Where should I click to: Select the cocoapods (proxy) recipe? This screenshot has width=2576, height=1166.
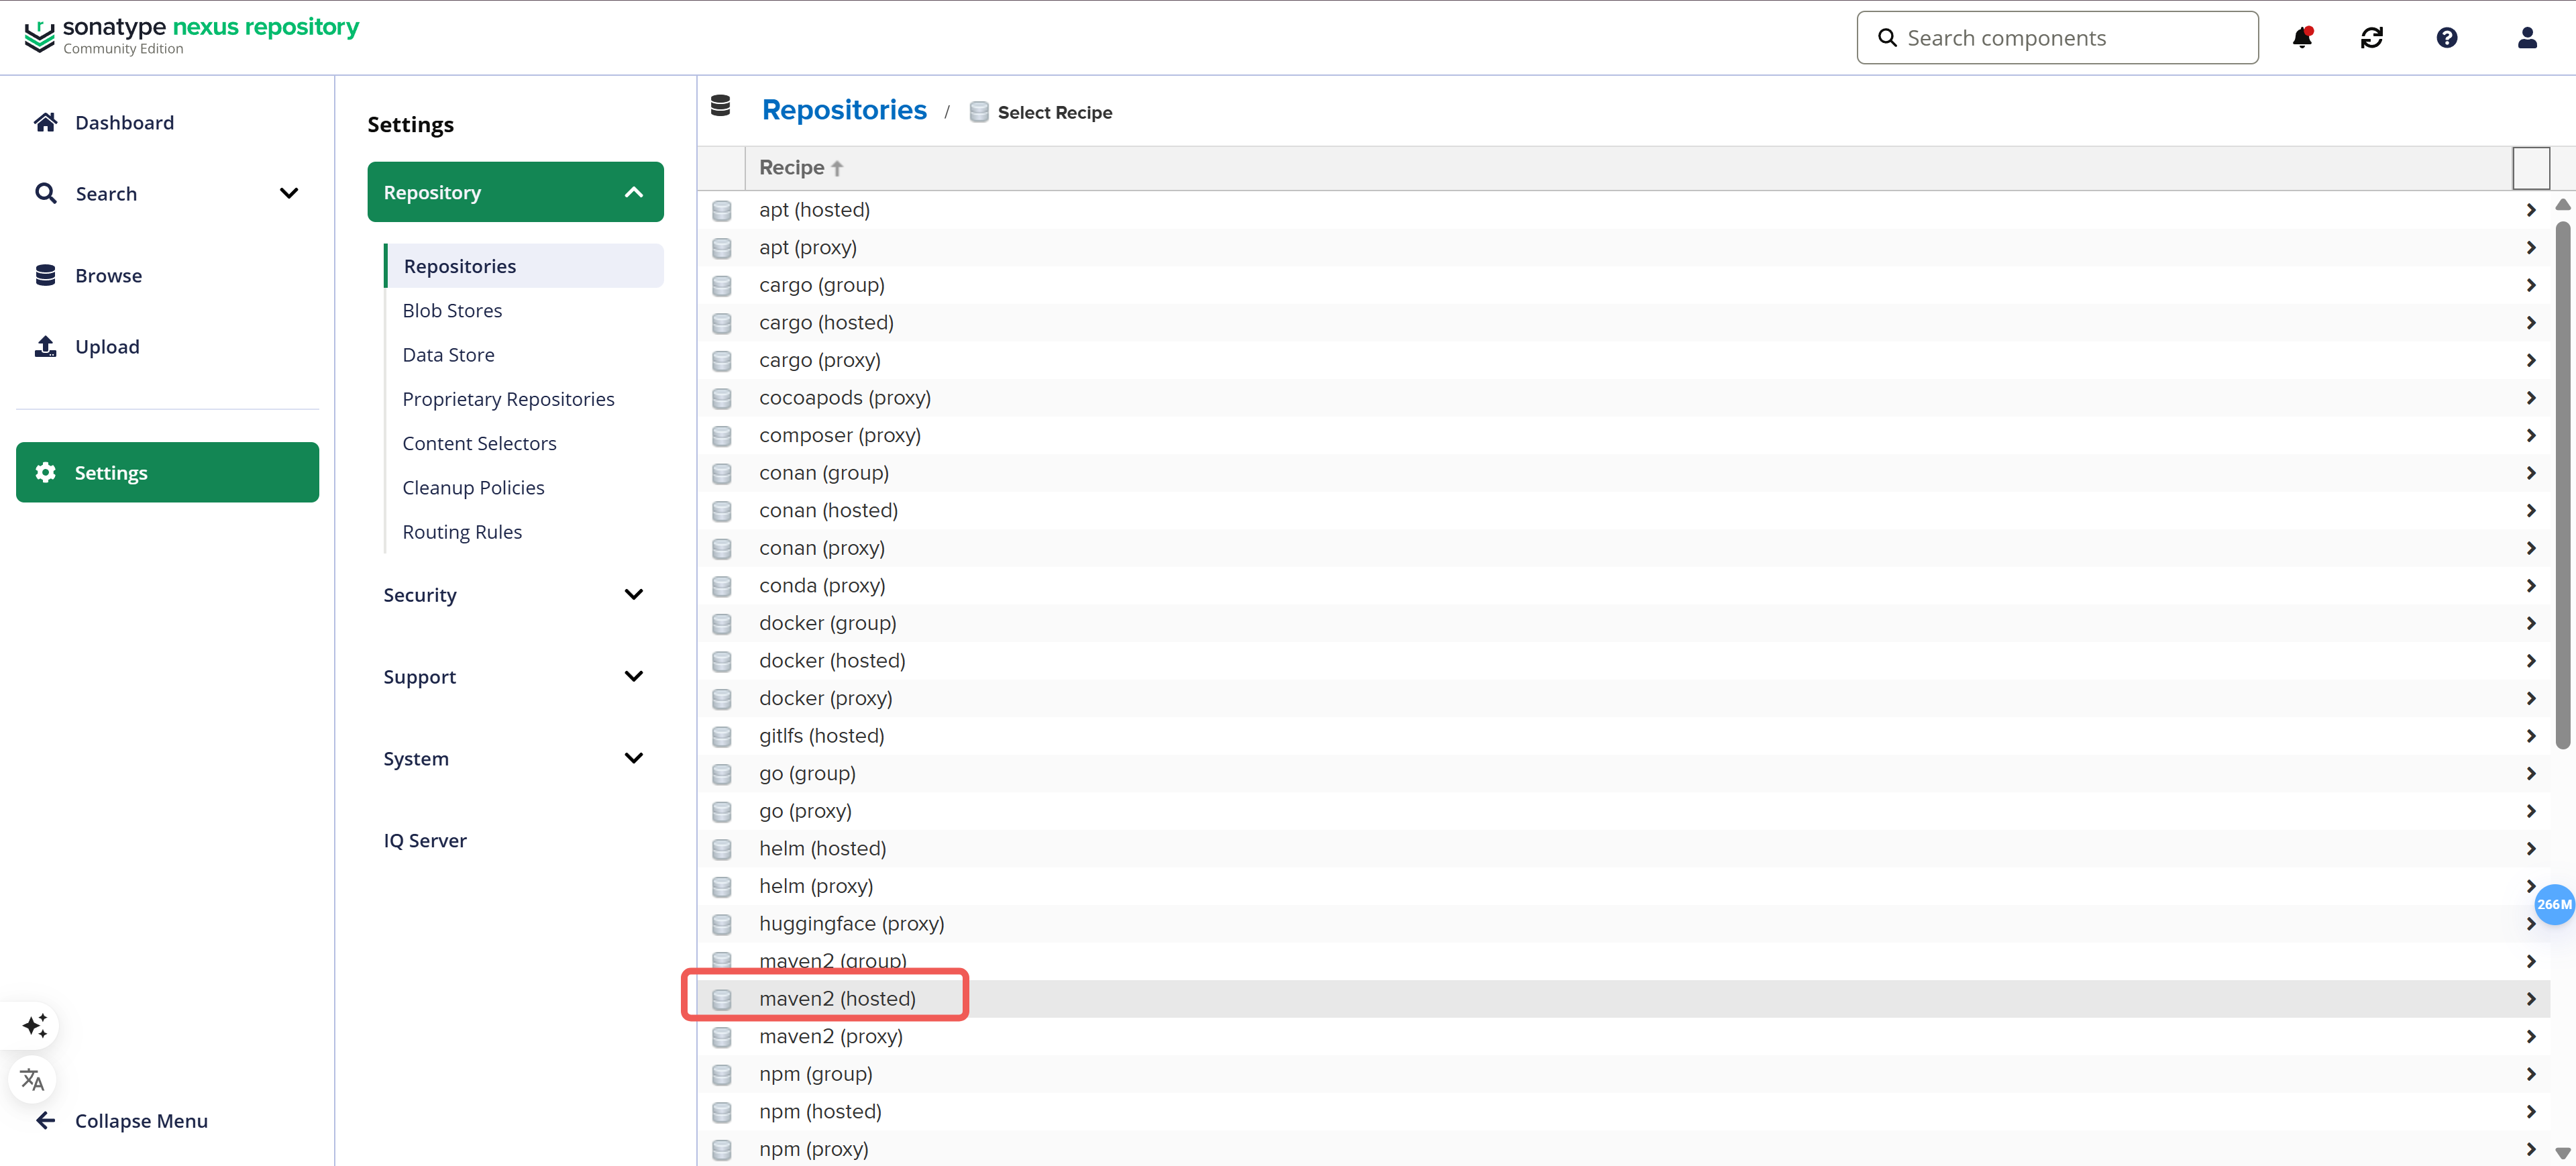click(1623, 398)
